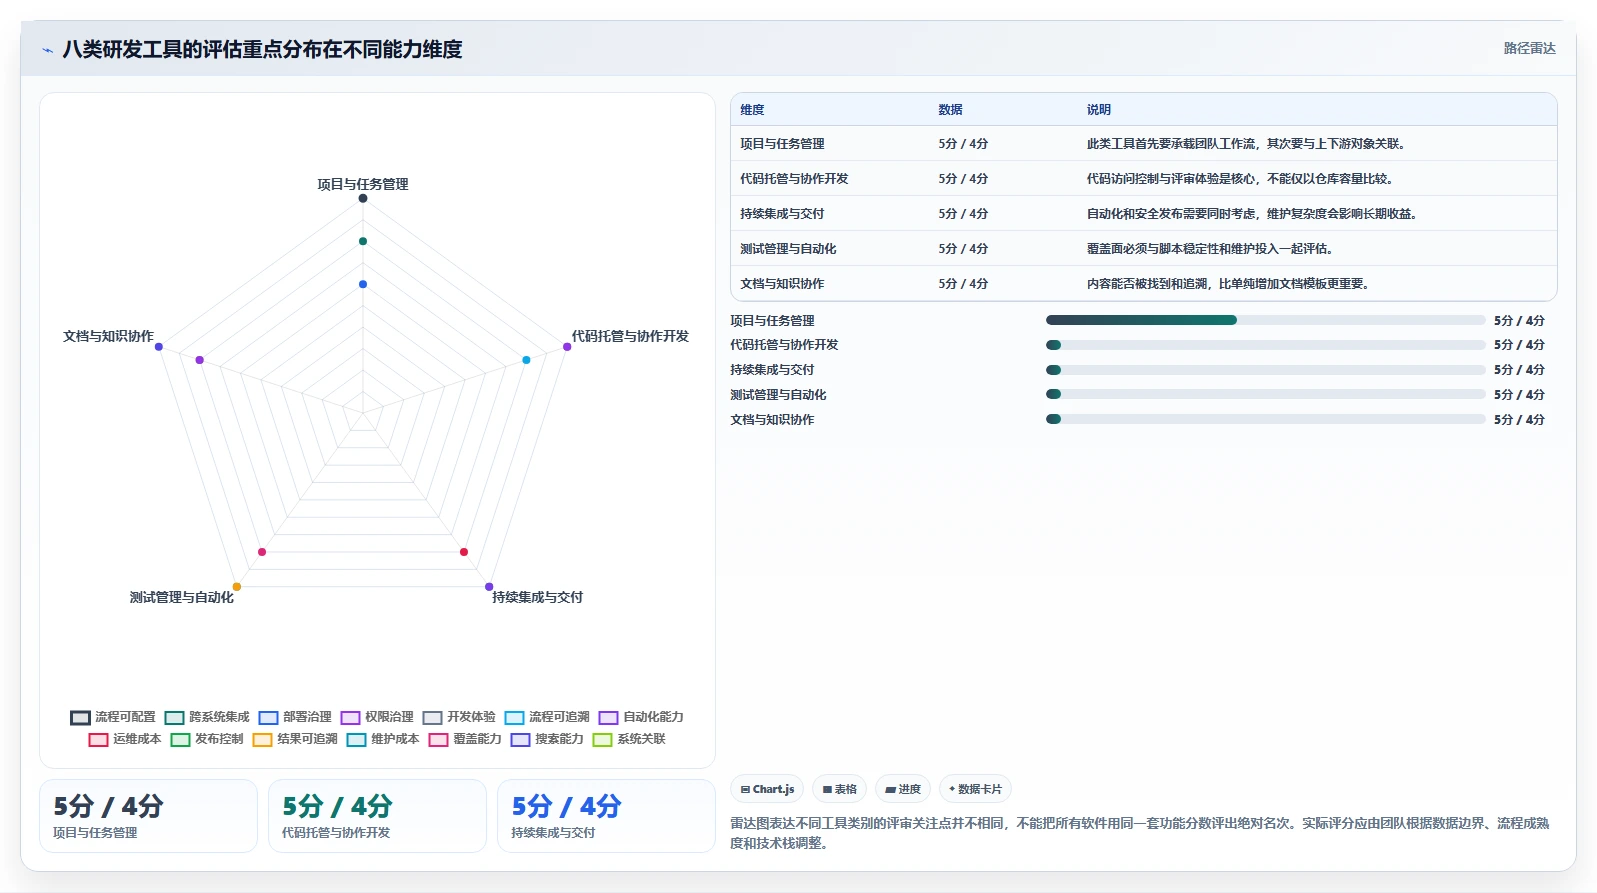Screen dimensions: 1597x893
Task: Click the cyan point near 代码托管与协作开发
Action: 526,360
